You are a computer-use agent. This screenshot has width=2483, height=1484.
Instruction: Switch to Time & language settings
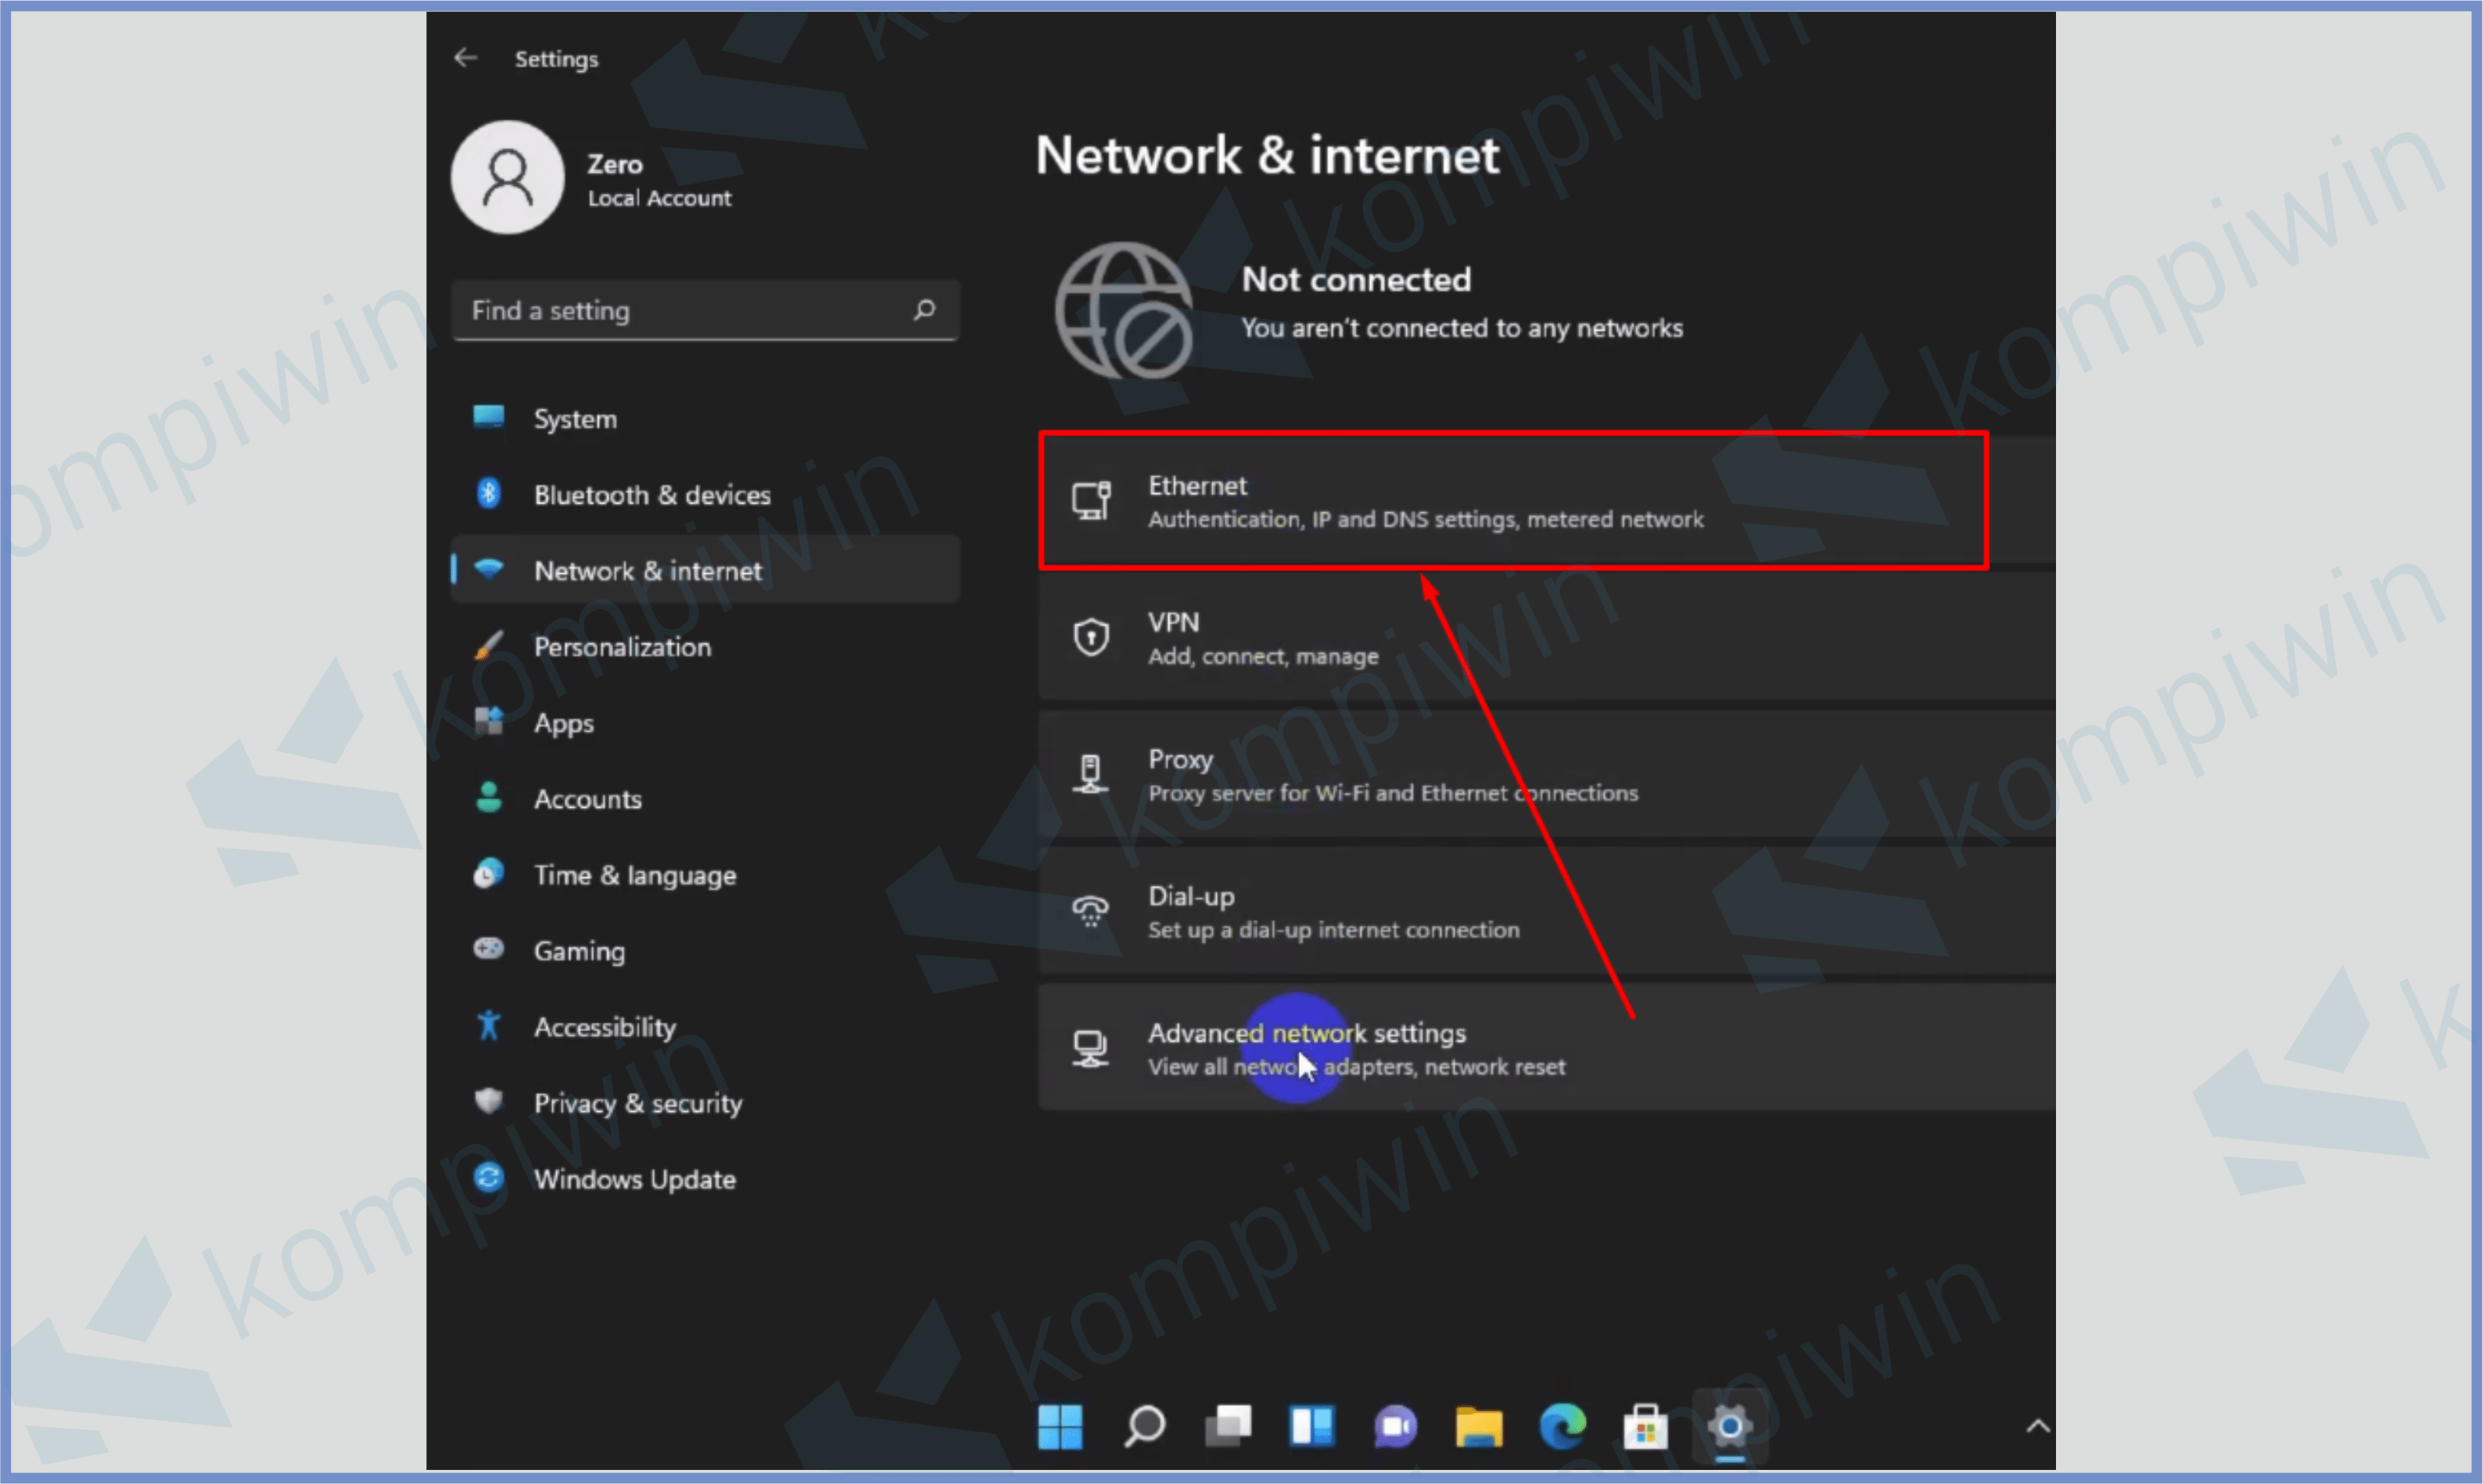[636, 874]
